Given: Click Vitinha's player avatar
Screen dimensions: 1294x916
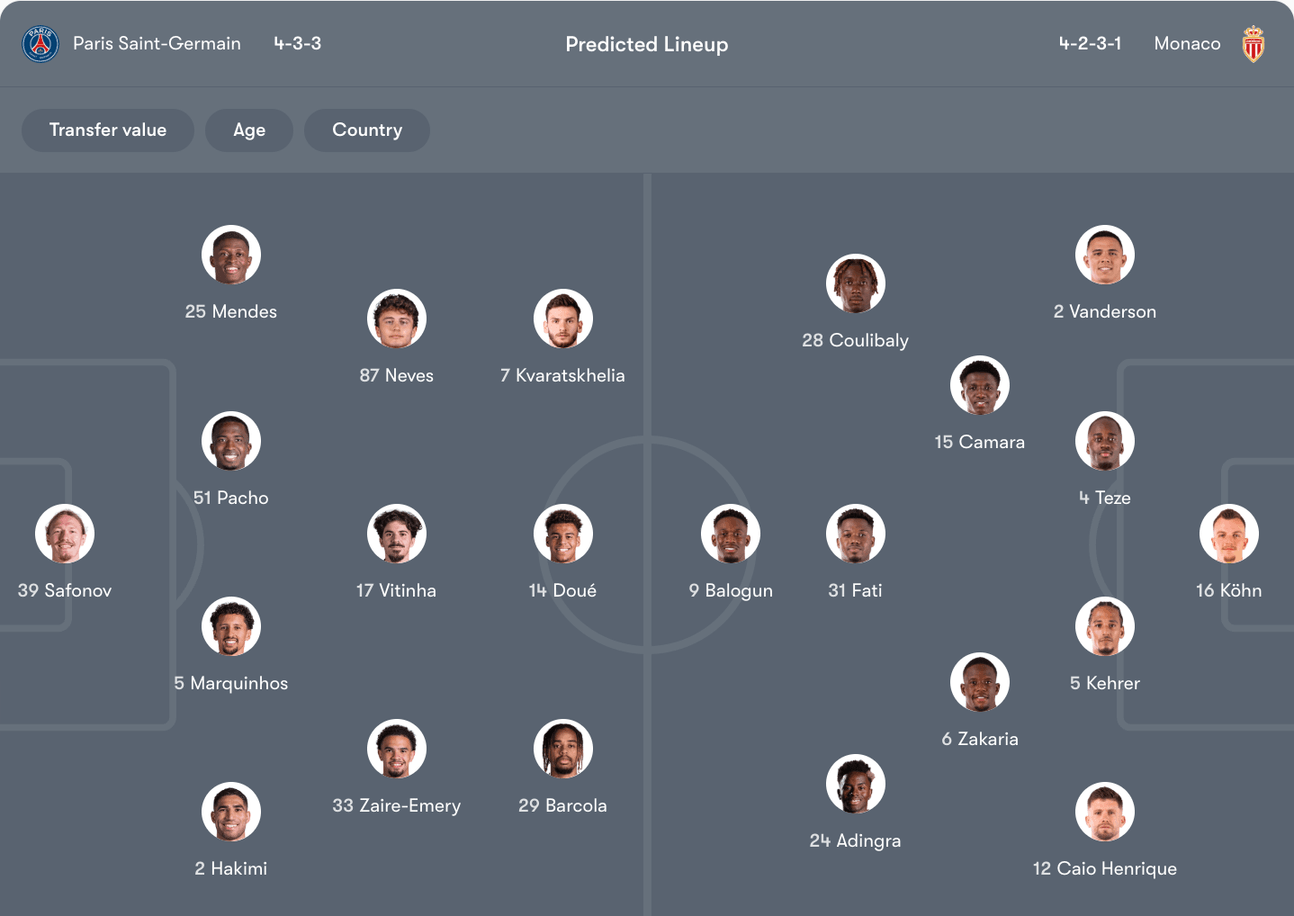Looking at the screenshot, I should click(397, 534).
